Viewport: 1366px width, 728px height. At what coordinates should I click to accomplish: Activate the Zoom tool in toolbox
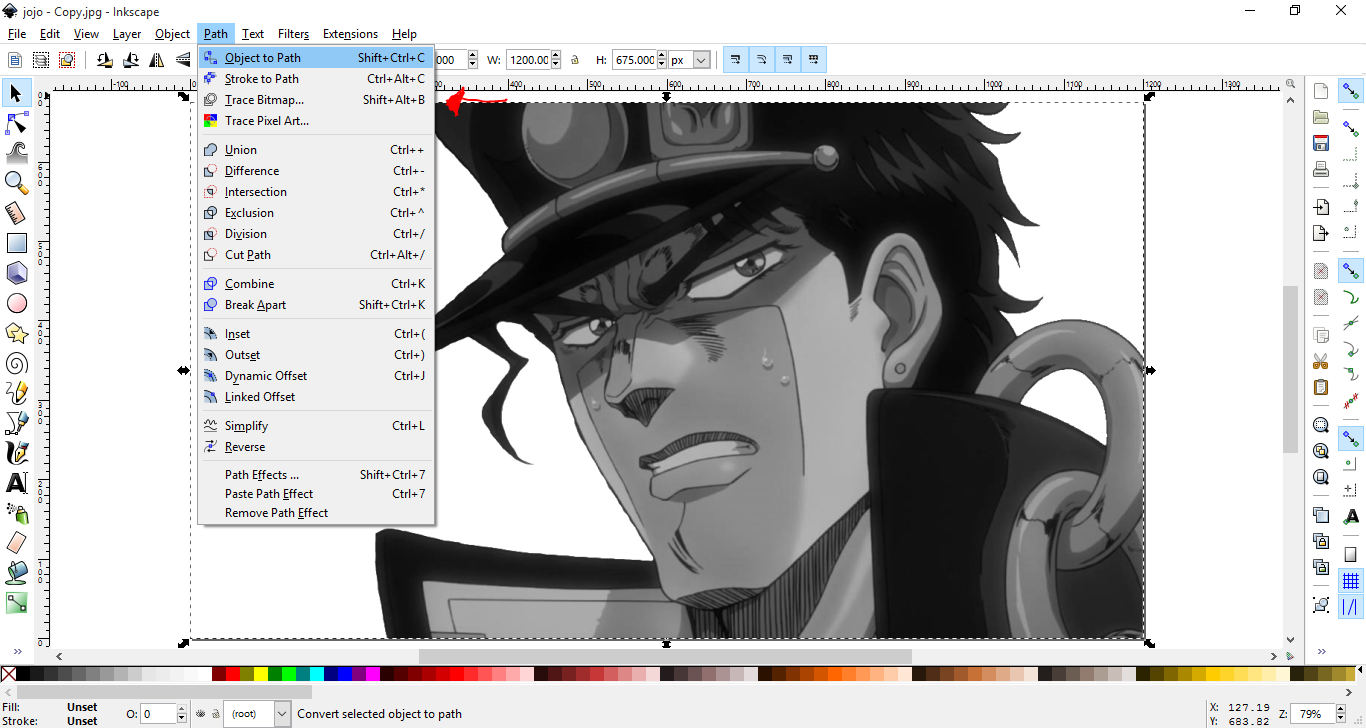[x=17, y=183]
